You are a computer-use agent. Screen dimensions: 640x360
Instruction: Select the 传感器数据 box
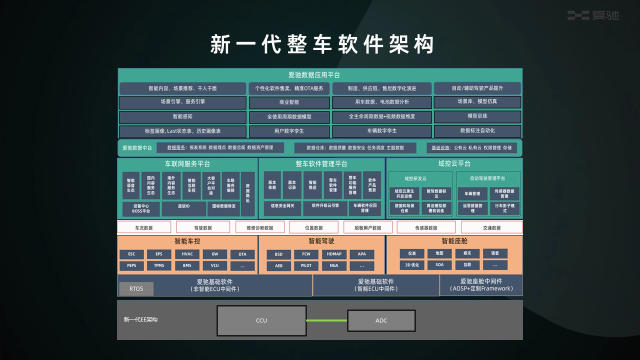pos(426,227)
